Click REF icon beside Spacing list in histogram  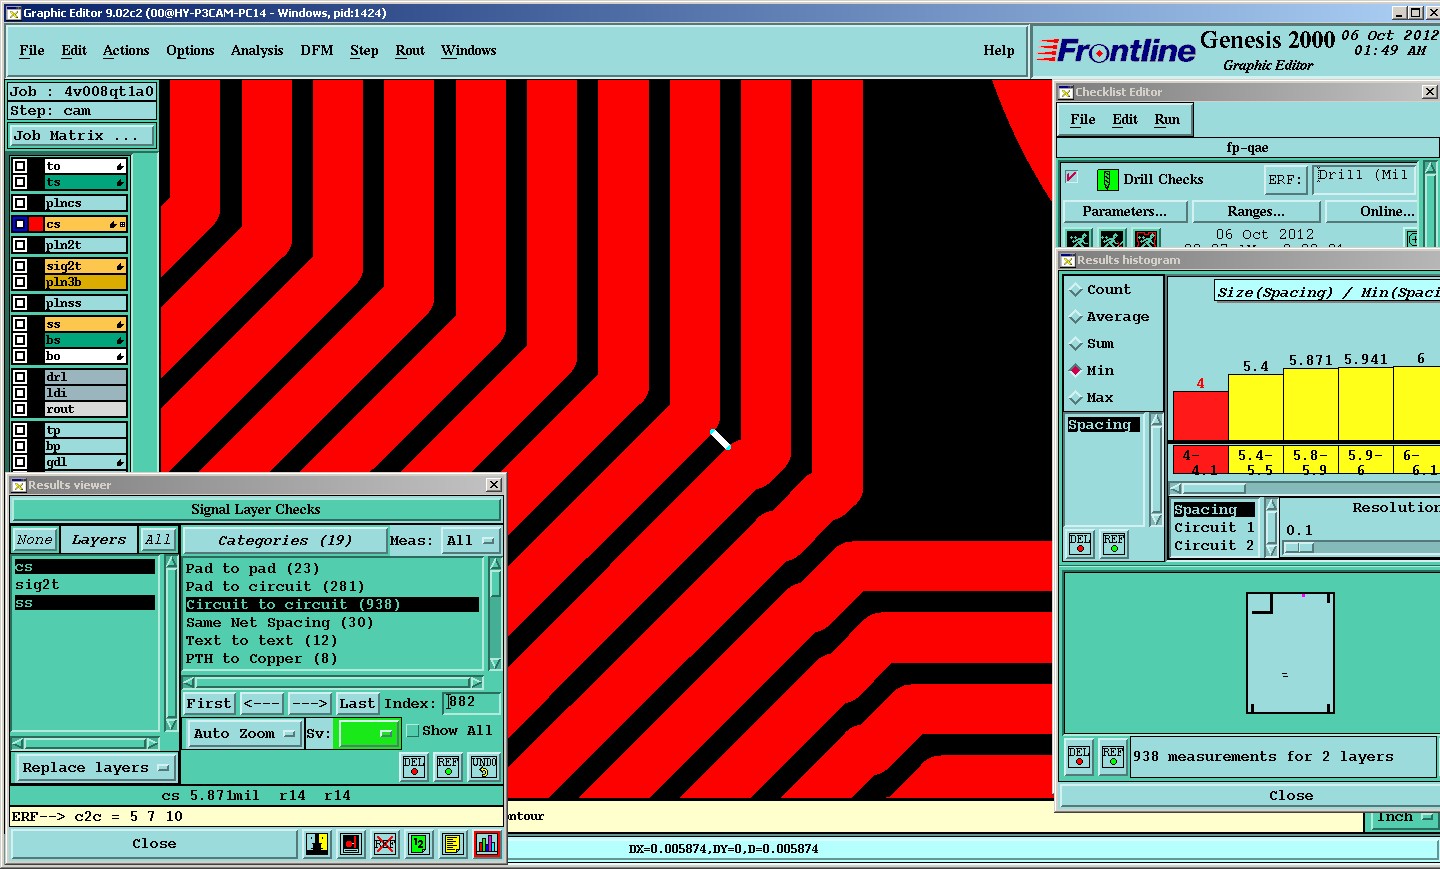pos(1114,543)
